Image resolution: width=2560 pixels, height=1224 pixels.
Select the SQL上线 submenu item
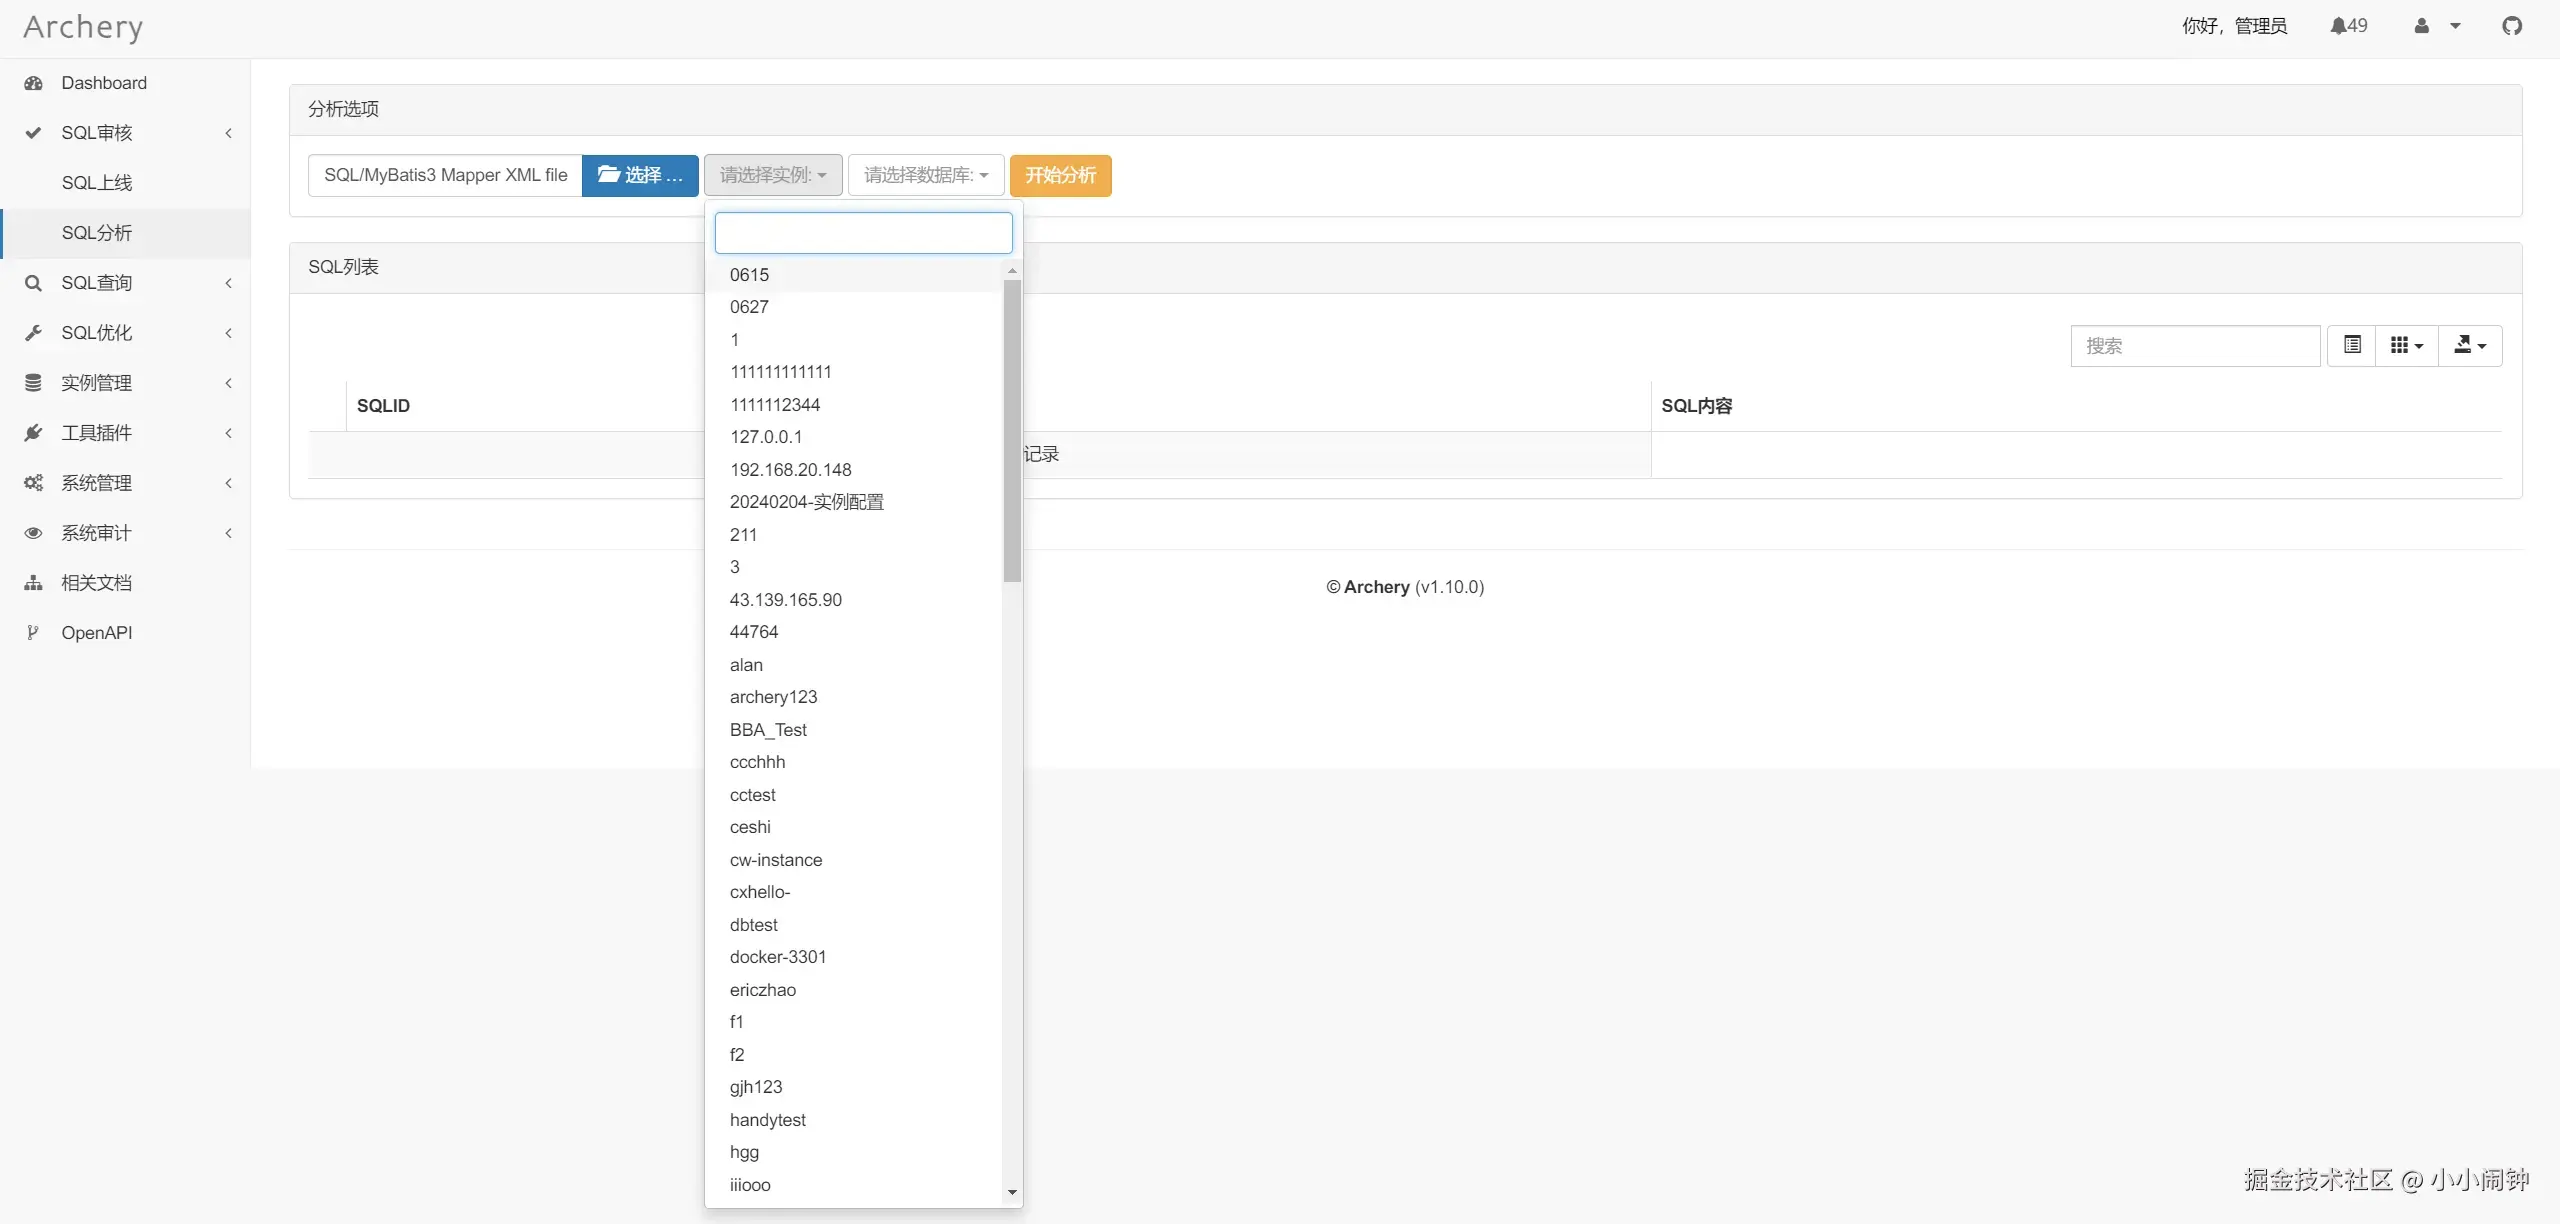coord(97,183)
